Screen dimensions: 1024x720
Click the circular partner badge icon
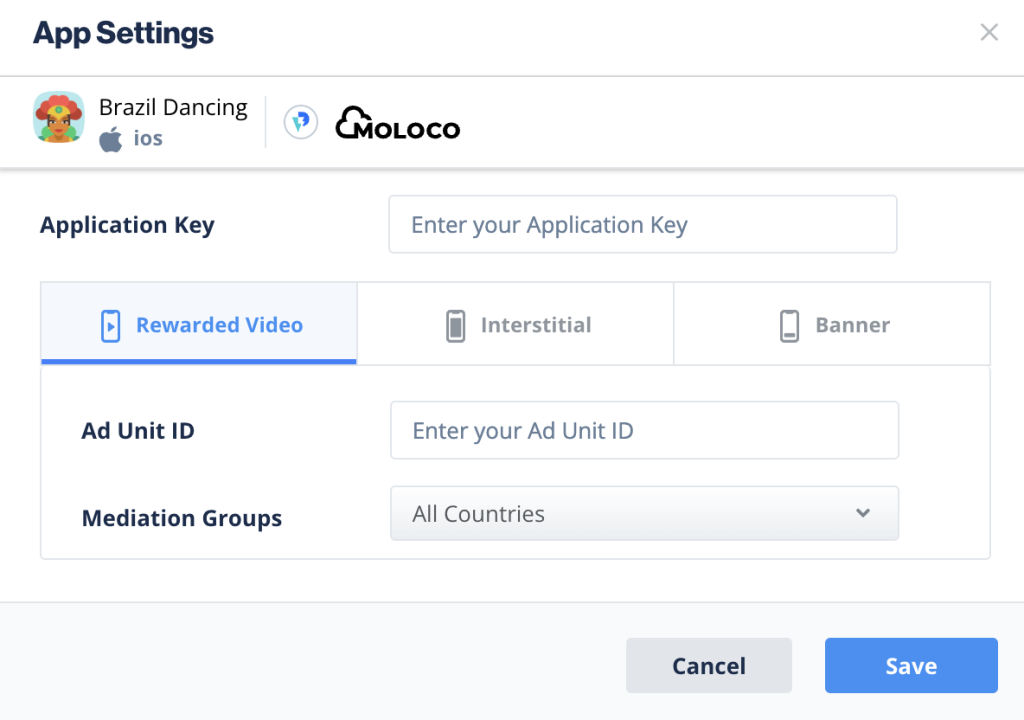click(300, 121)
